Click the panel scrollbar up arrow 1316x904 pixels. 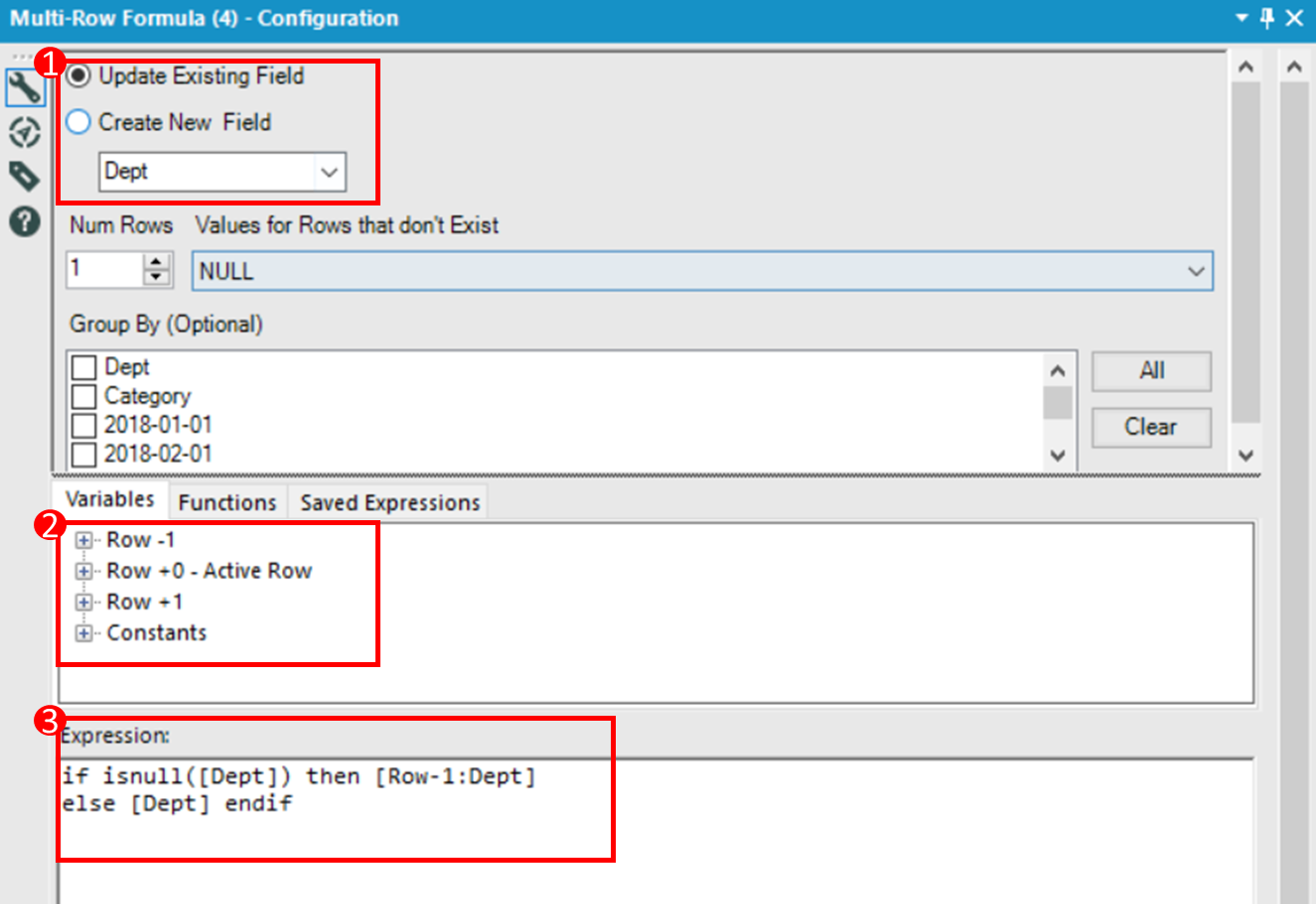[x=1246, y=67]
